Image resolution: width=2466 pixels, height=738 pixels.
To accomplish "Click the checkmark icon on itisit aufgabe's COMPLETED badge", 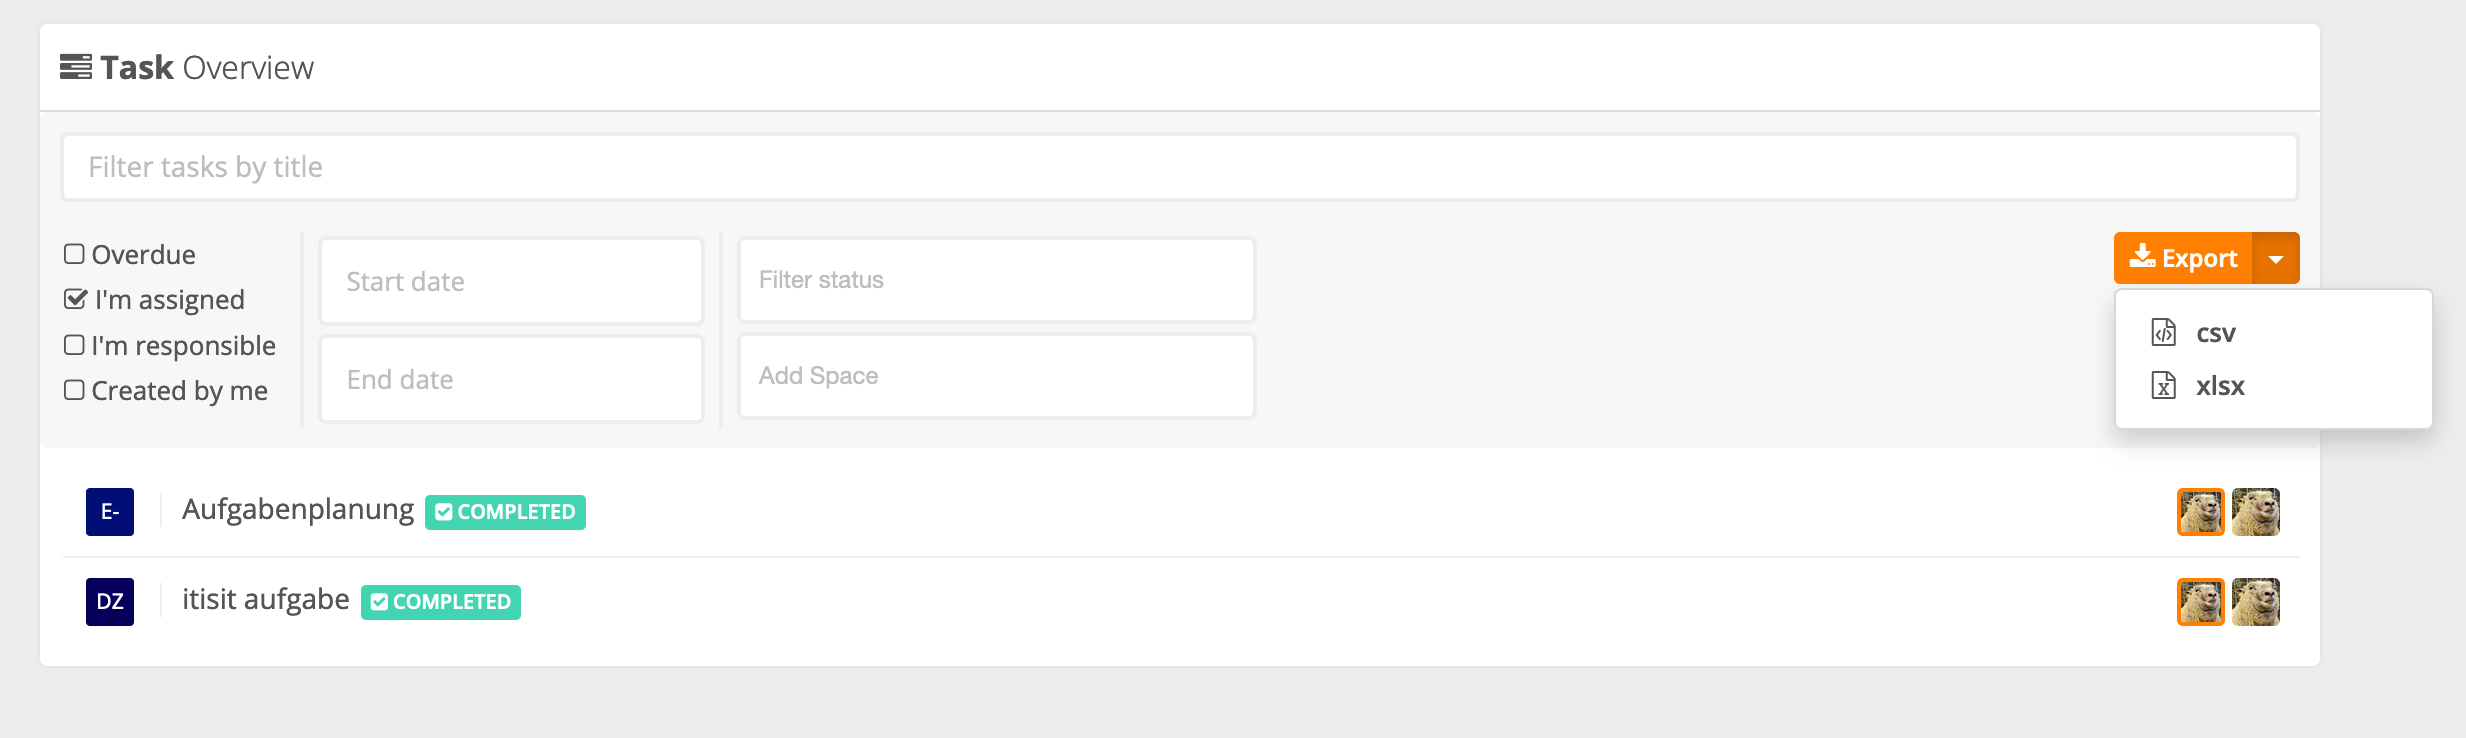I will 378,602.
